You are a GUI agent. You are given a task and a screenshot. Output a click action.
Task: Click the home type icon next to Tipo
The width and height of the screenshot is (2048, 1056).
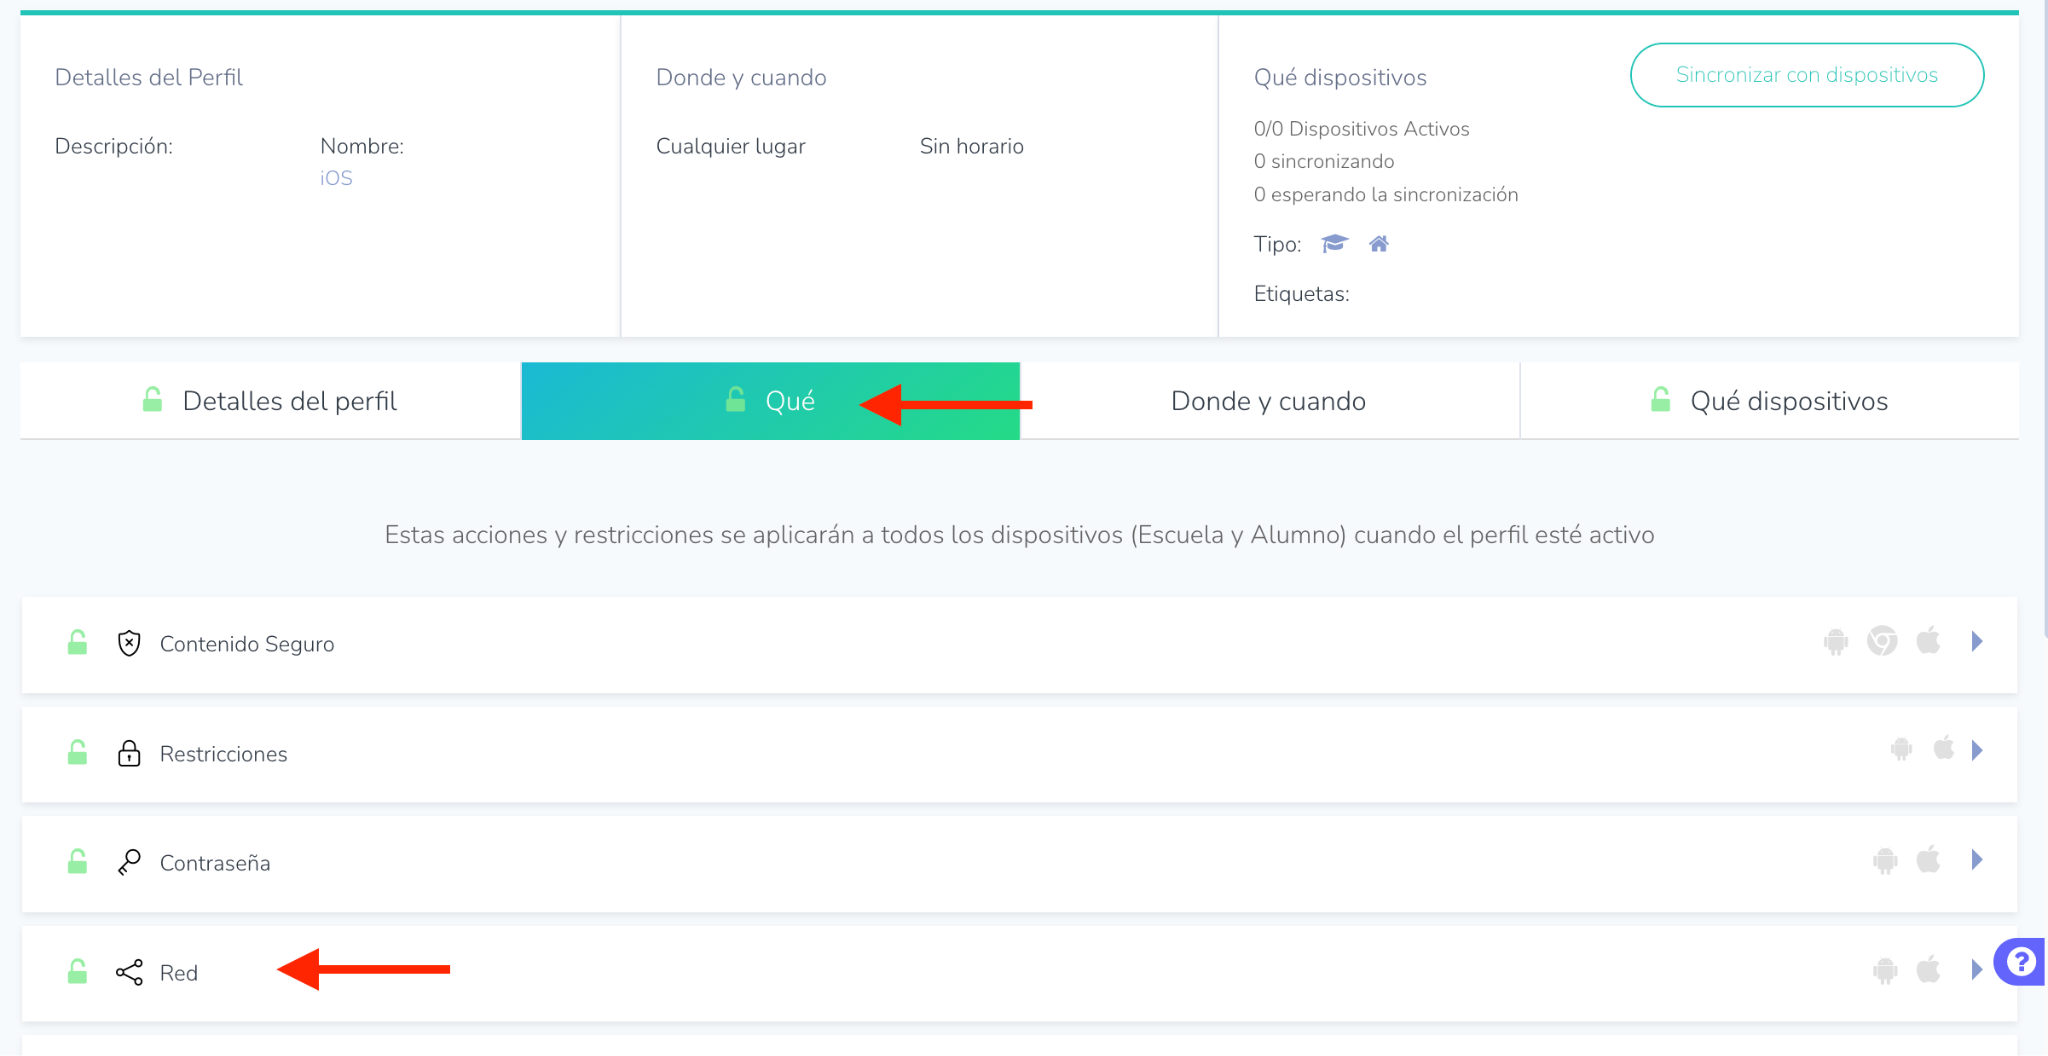click(x=1379, y=244)
